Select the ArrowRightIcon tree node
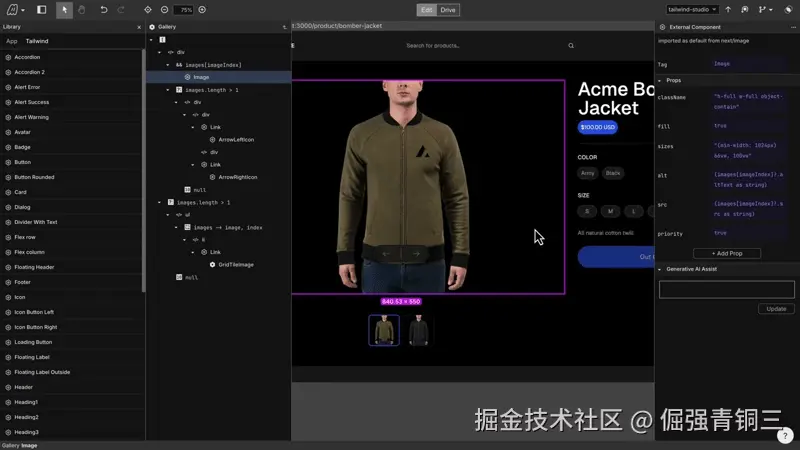 (233, 177)
